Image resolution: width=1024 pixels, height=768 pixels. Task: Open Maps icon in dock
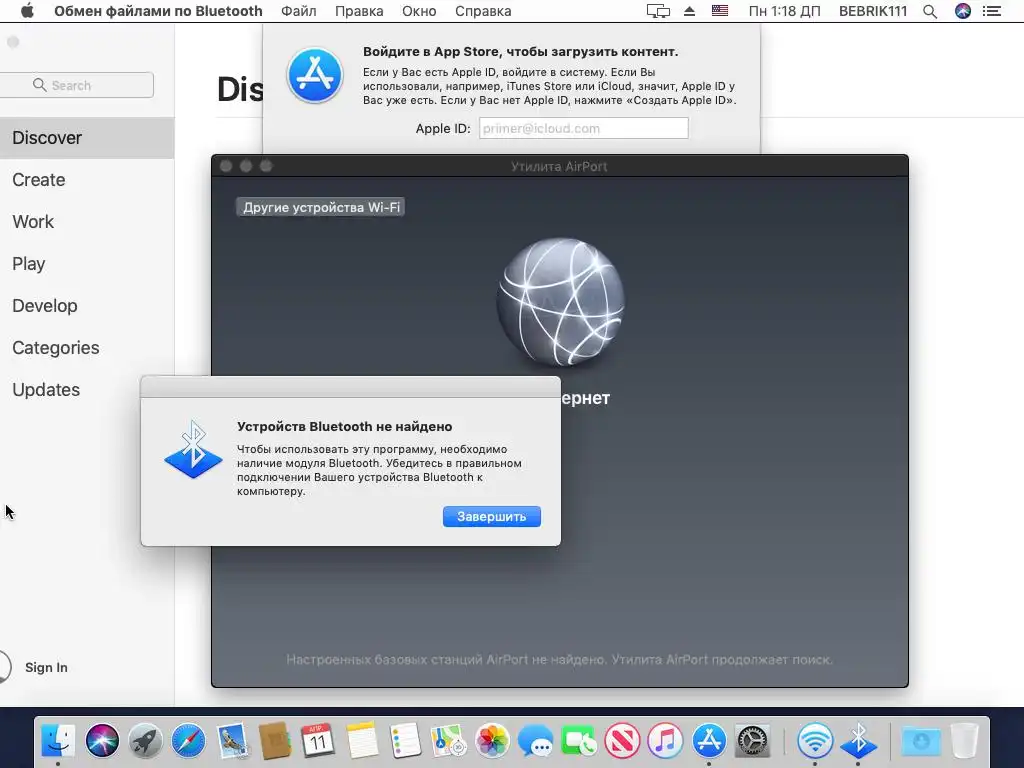point(448,741)
